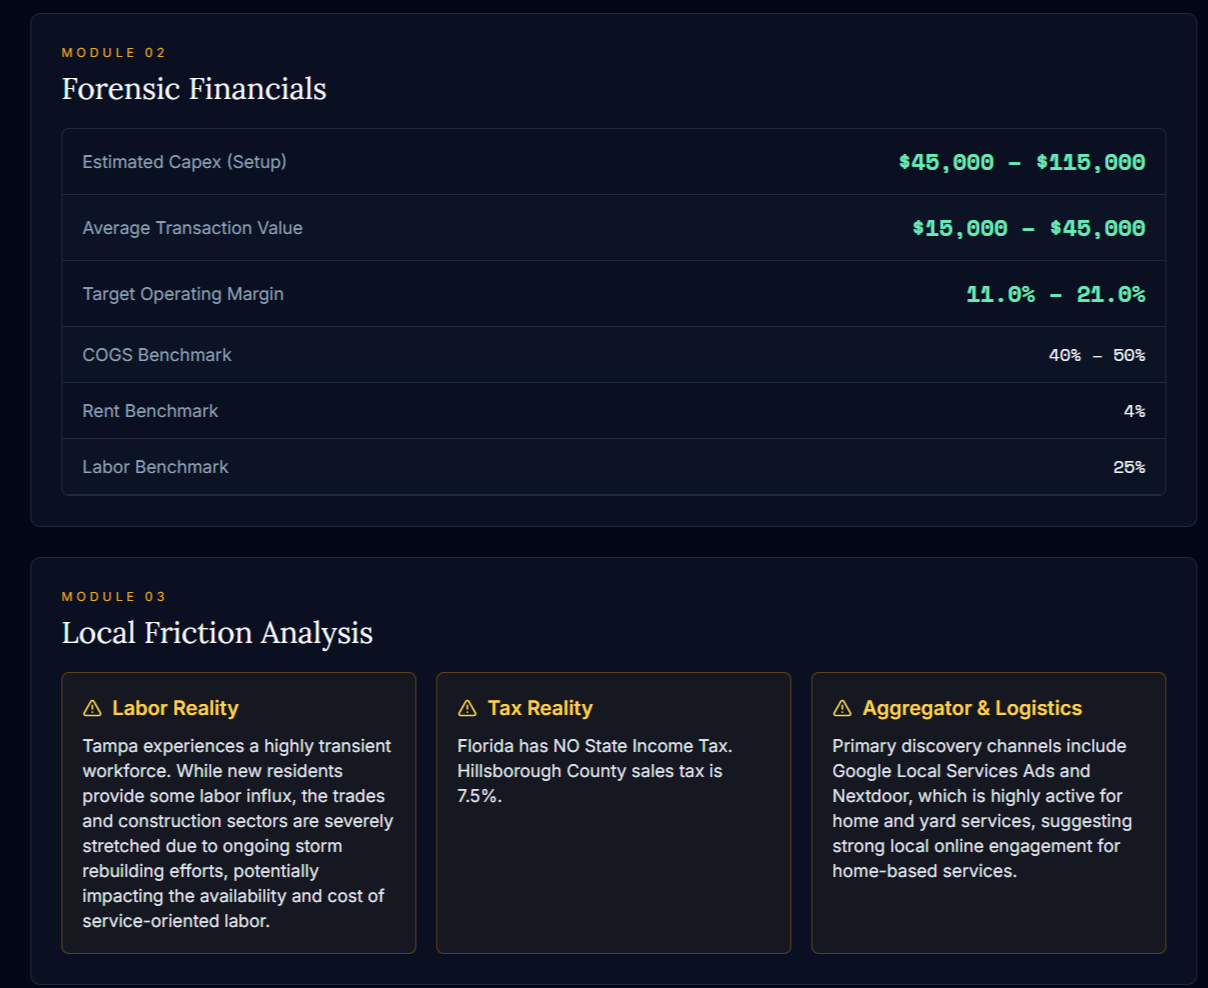The image size is (1208, 988).
Task: Click the 25% Labor Benchmark value
Action: click(1129, 467)
